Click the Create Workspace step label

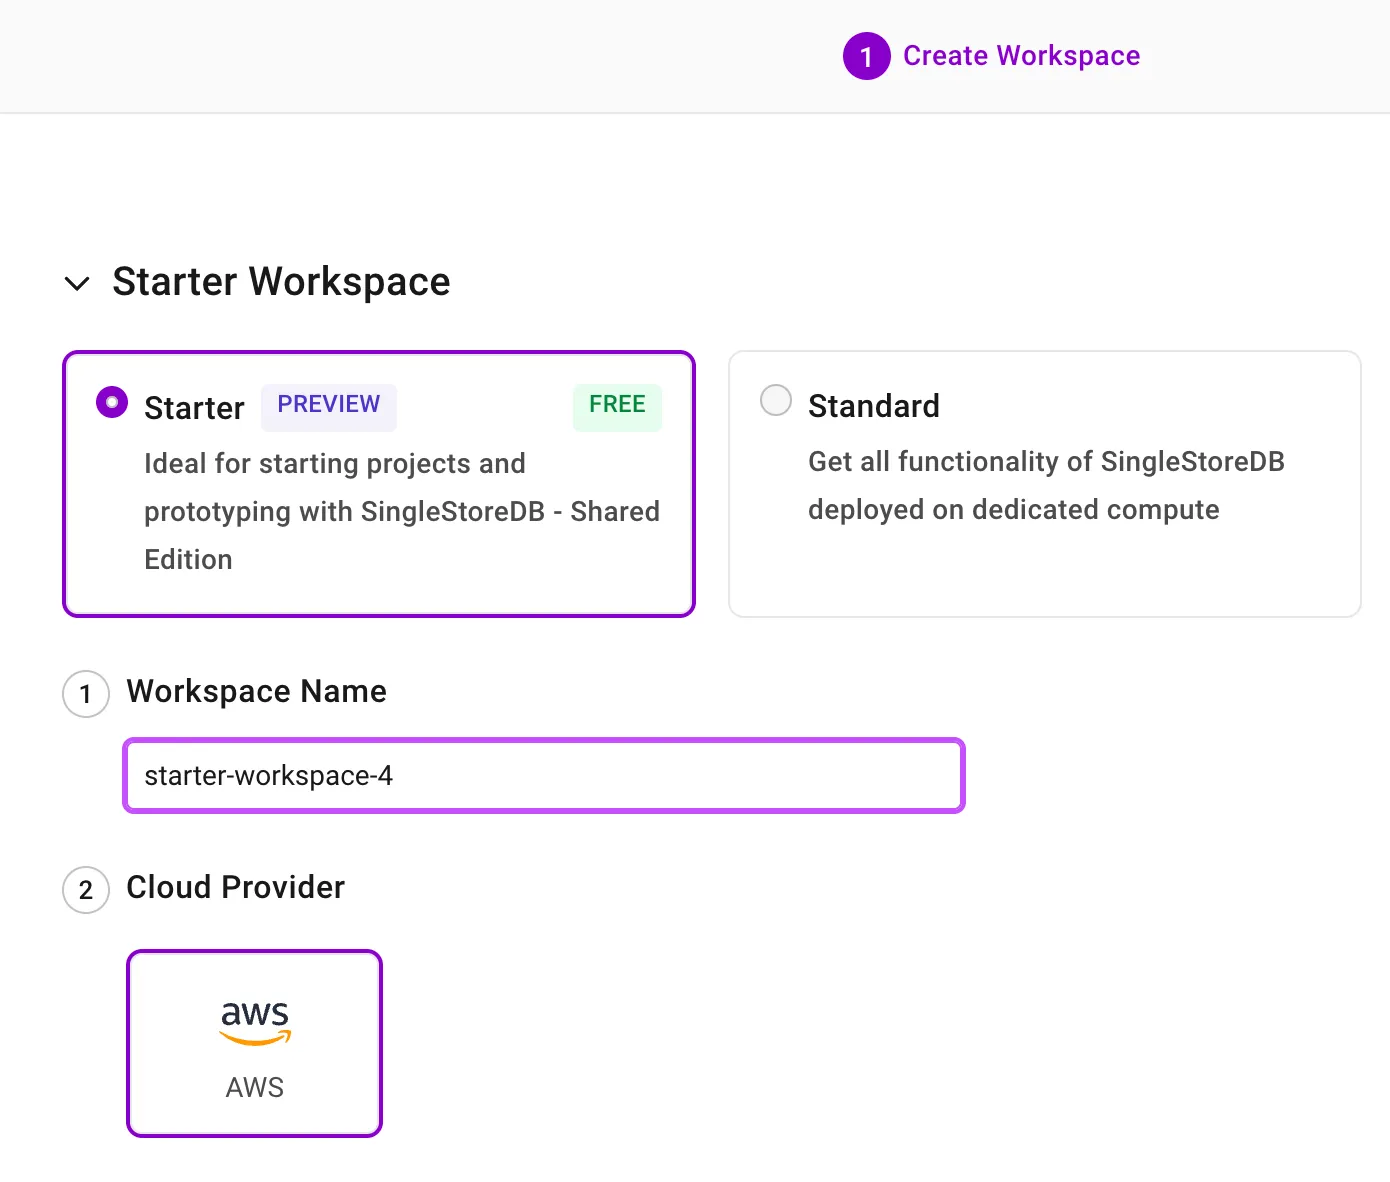1021,56
